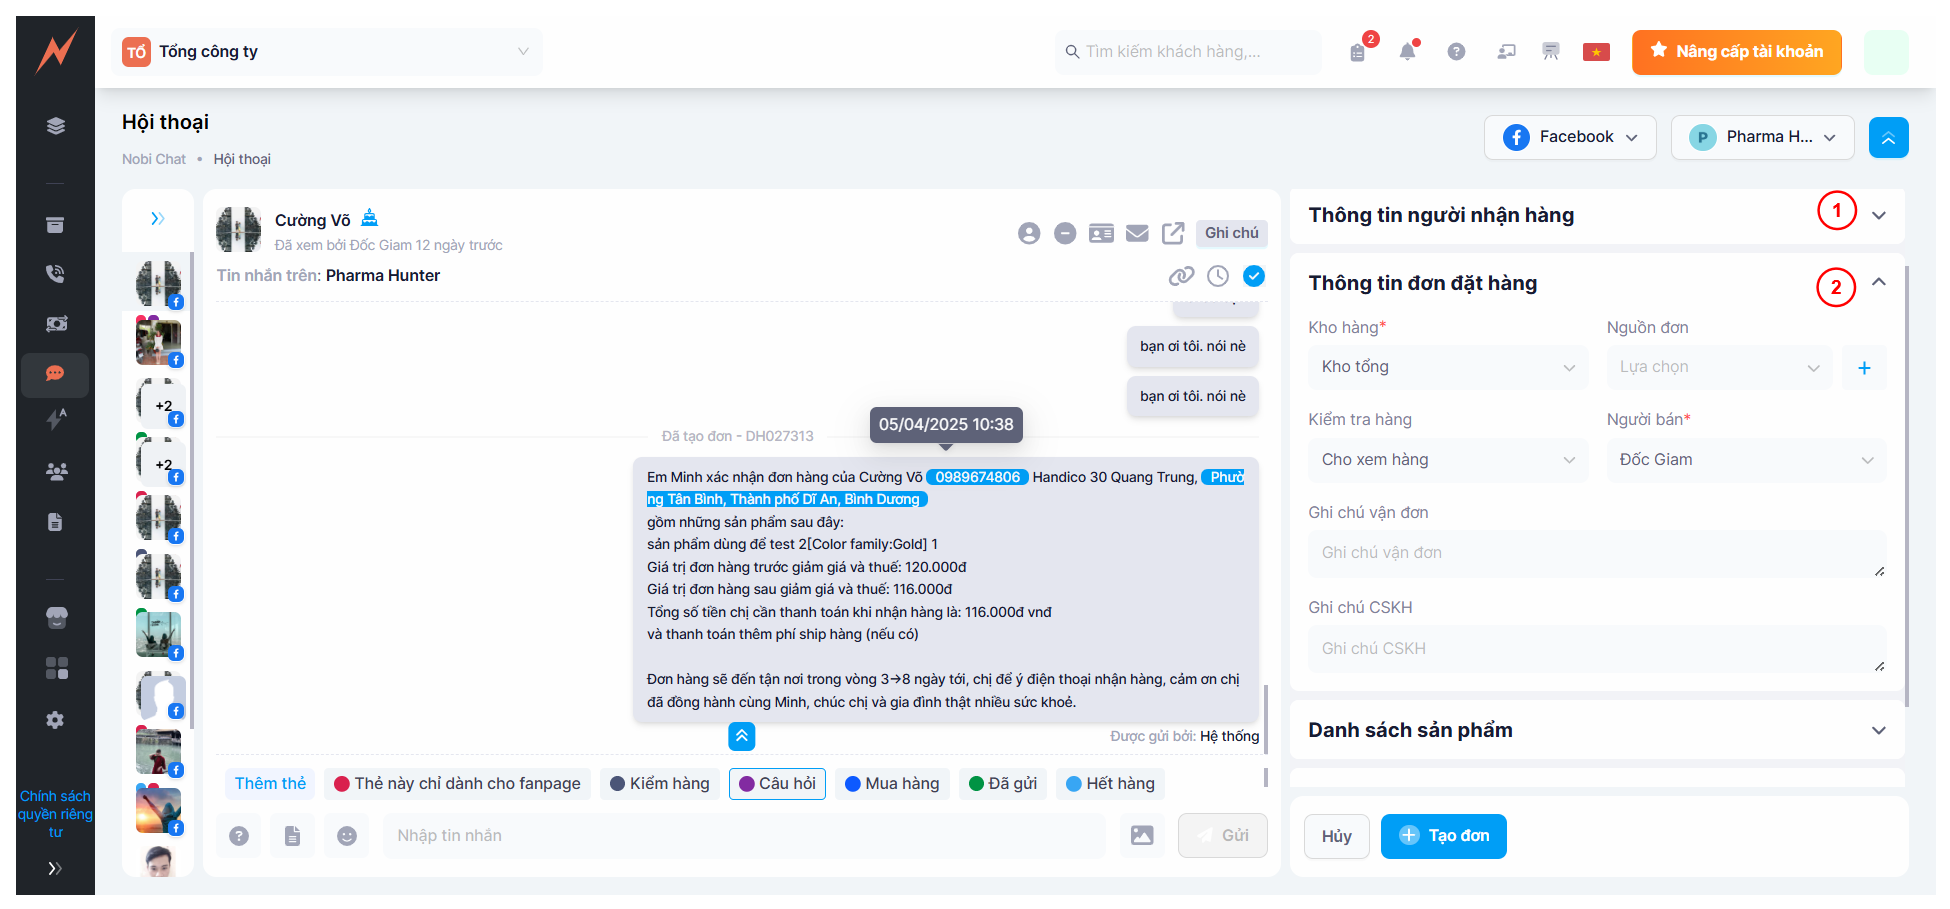Click the notification bell icon
The width and height of the screenshot is (1950, 909).
pyautogui.click(x=1407, y=52)
